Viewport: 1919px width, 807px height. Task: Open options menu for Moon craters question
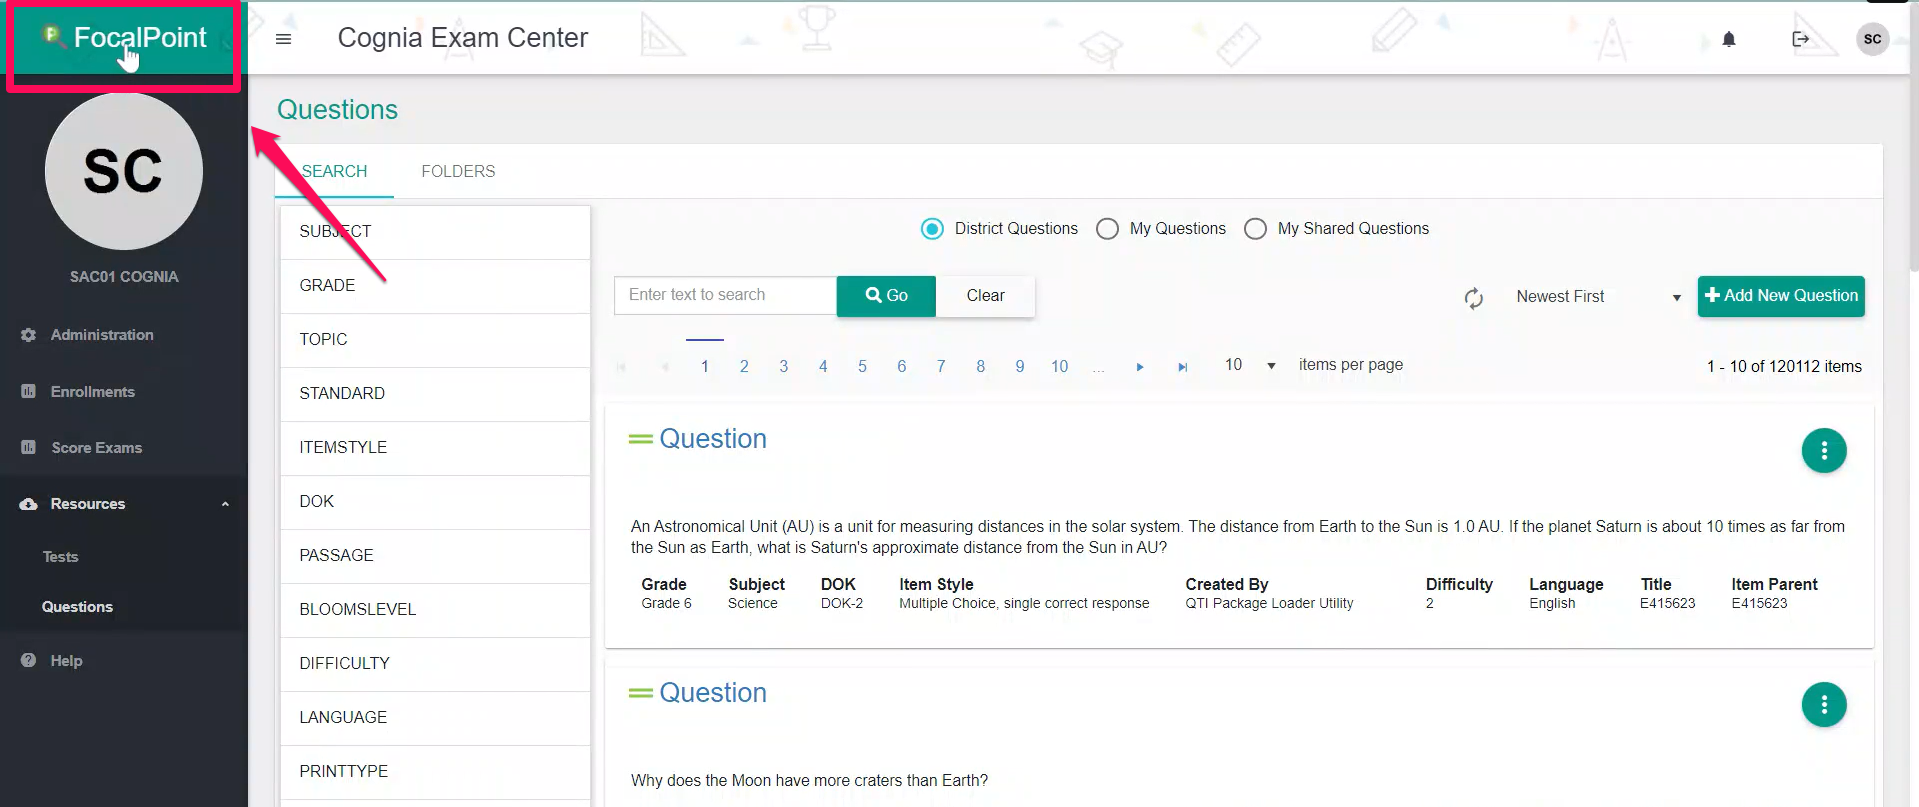(x=1824, y=705)
